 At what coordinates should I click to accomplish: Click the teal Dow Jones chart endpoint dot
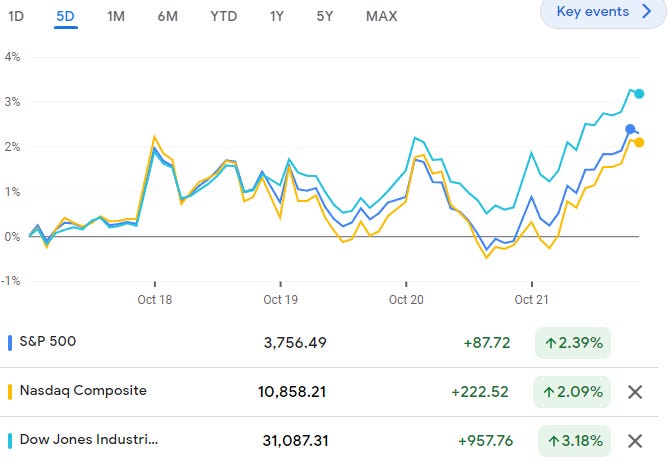(639, 94)
